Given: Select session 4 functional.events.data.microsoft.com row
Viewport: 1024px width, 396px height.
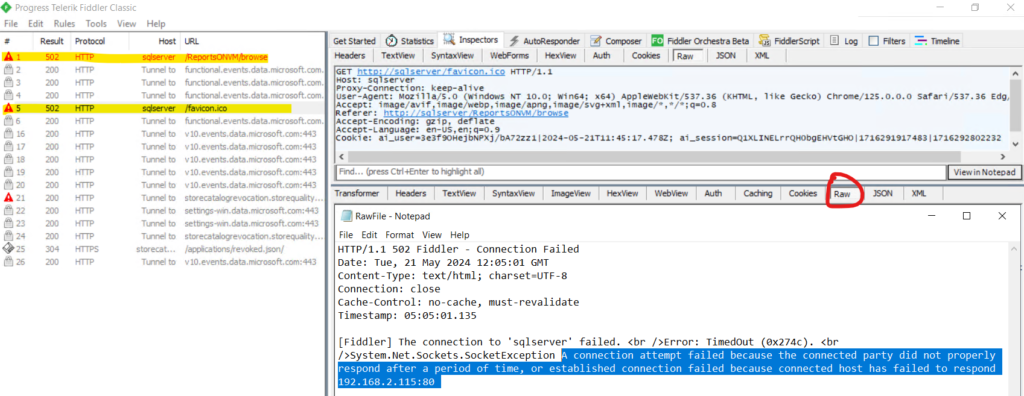Looking at the screenshot, I should 163,95.
